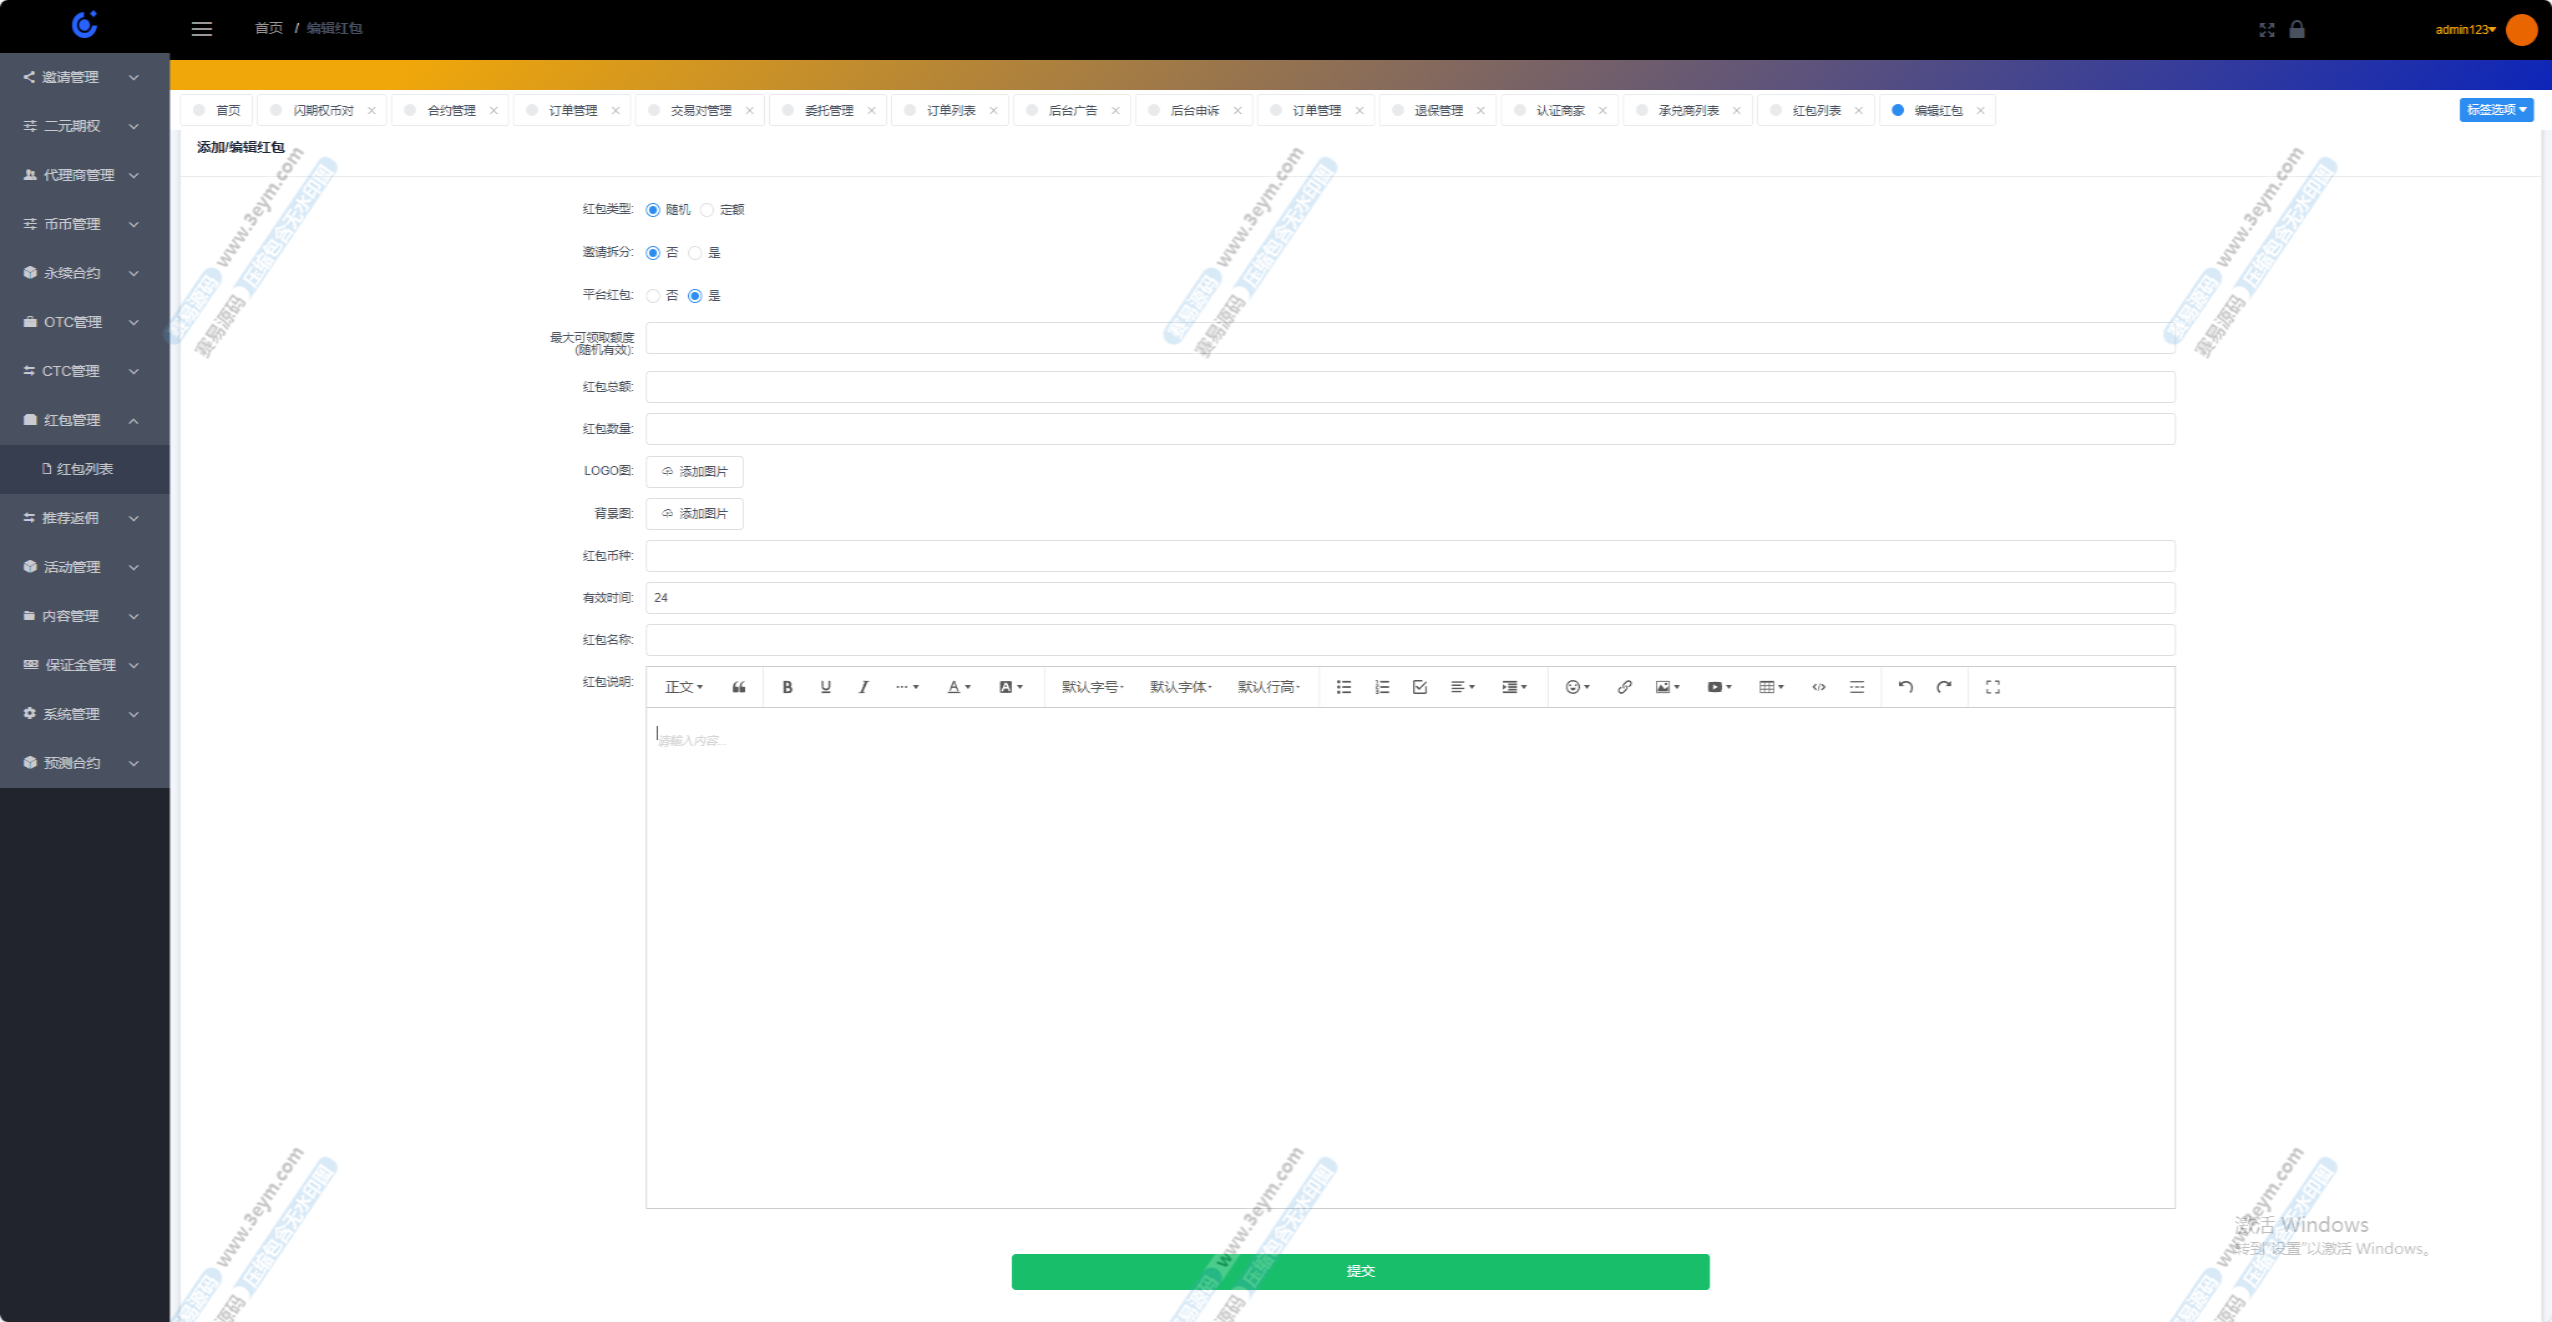The image size is (2552, 1322).
Task: Toggle the sidebar hamburger menu
Action: pyautogui.click(x=202, y=29)
